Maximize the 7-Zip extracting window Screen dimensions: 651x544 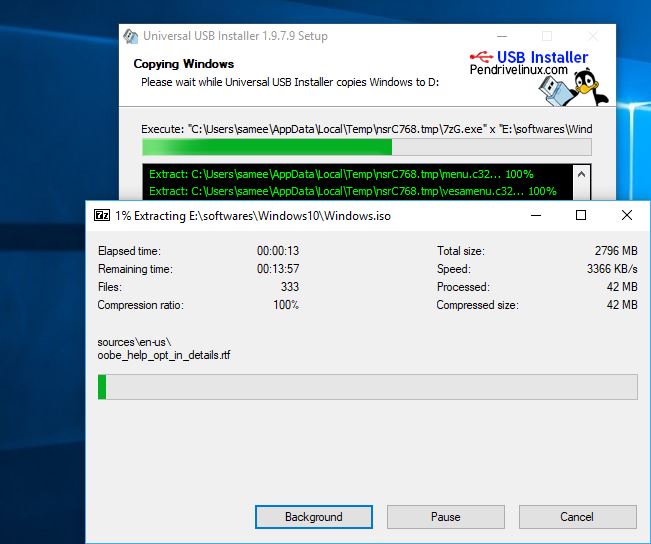pyautogui.click(x=581, y=215)
